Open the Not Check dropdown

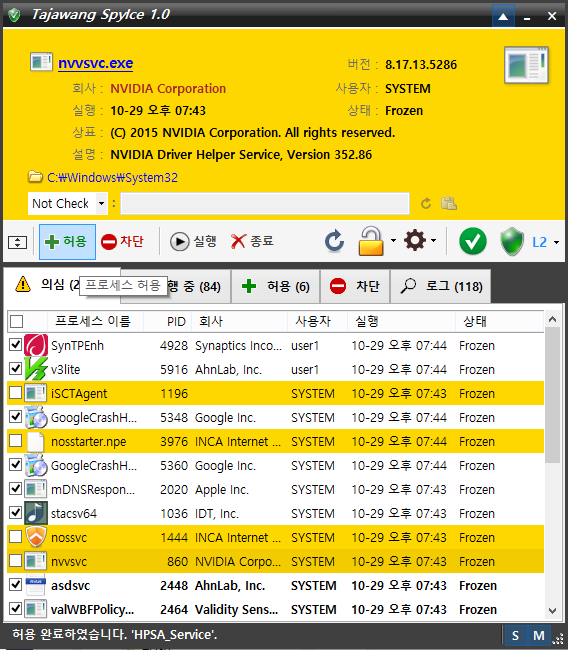(x=68, y=204)
